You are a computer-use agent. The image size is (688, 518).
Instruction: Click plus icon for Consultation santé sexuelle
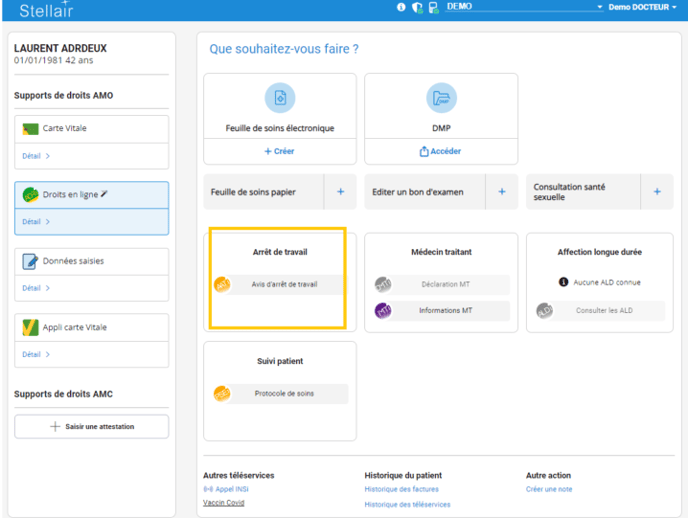(x=657, y=191)
